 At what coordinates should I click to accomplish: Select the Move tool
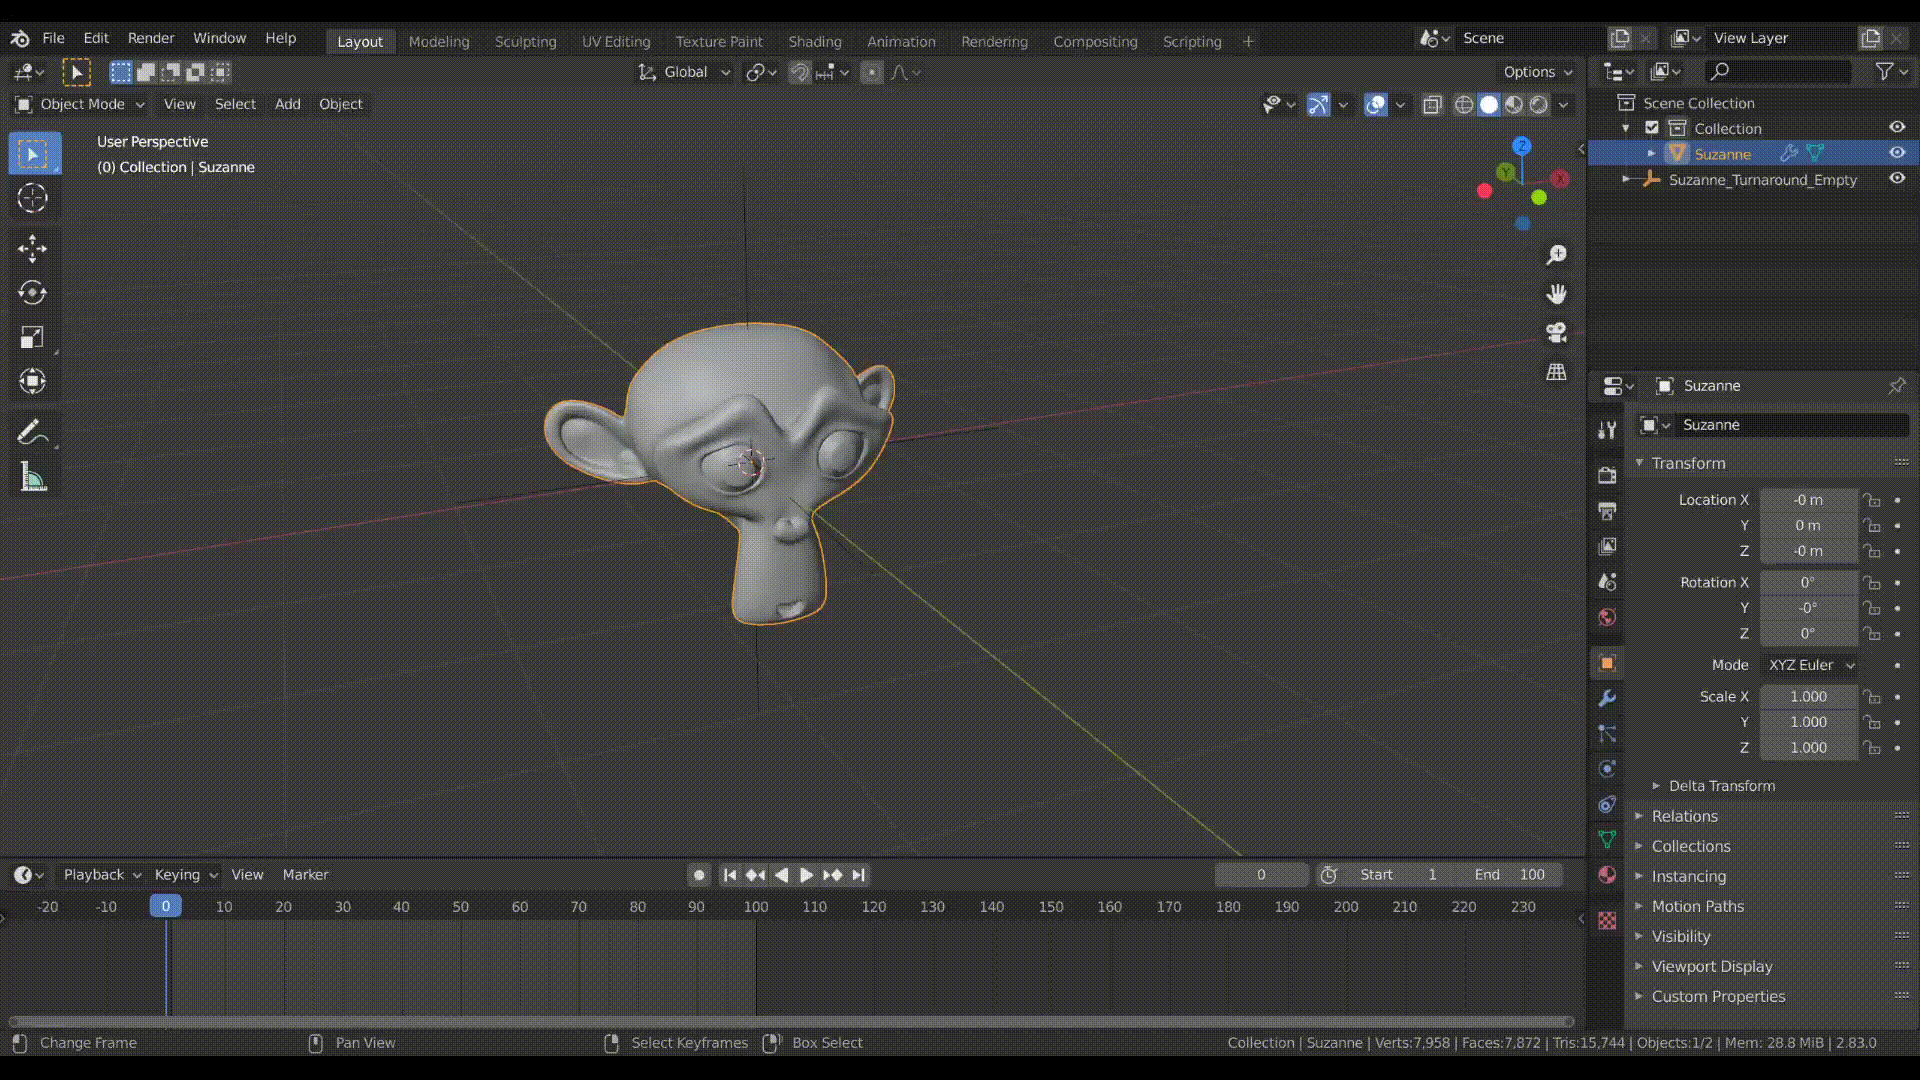pos(33,248)
